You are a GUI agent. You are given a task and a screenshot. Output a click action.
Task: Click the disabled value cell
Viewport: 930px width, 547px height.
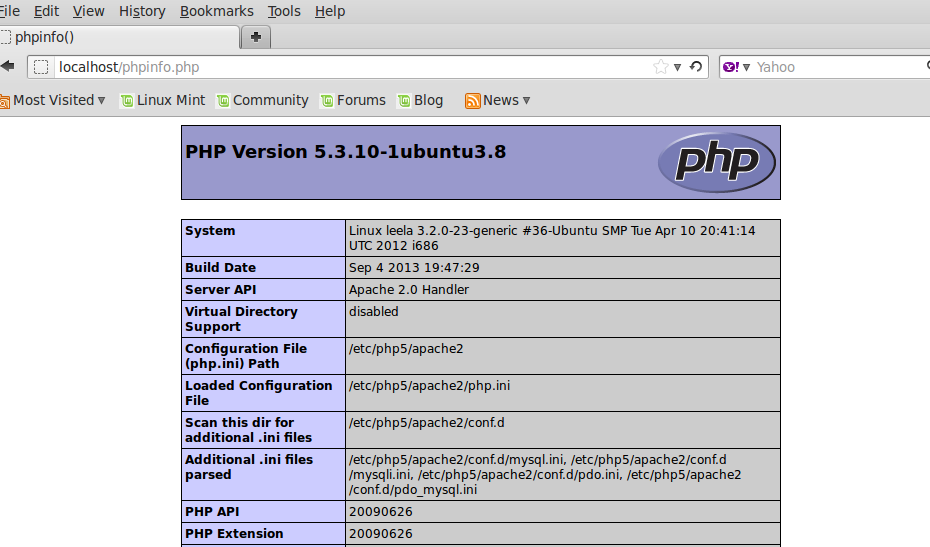pos(374,311)
